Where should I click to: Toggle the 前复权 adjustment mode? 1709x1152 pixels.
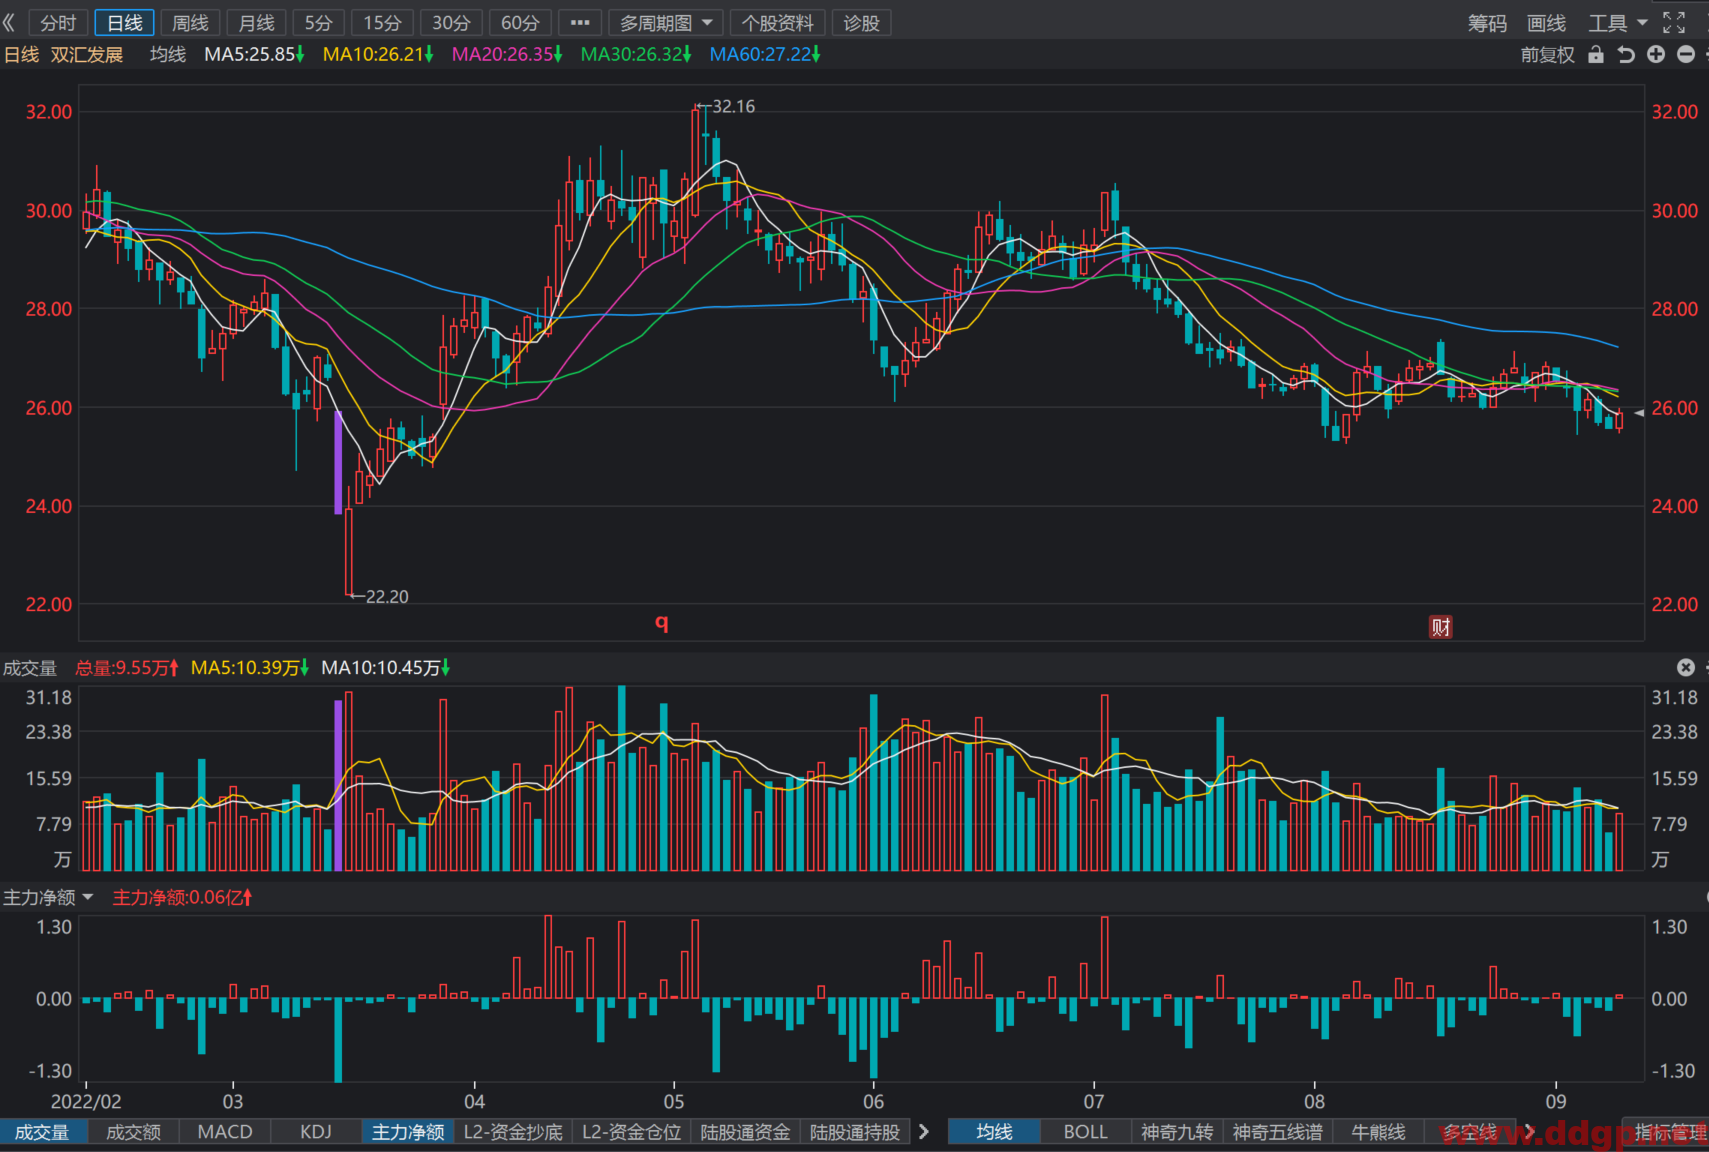1547,54
